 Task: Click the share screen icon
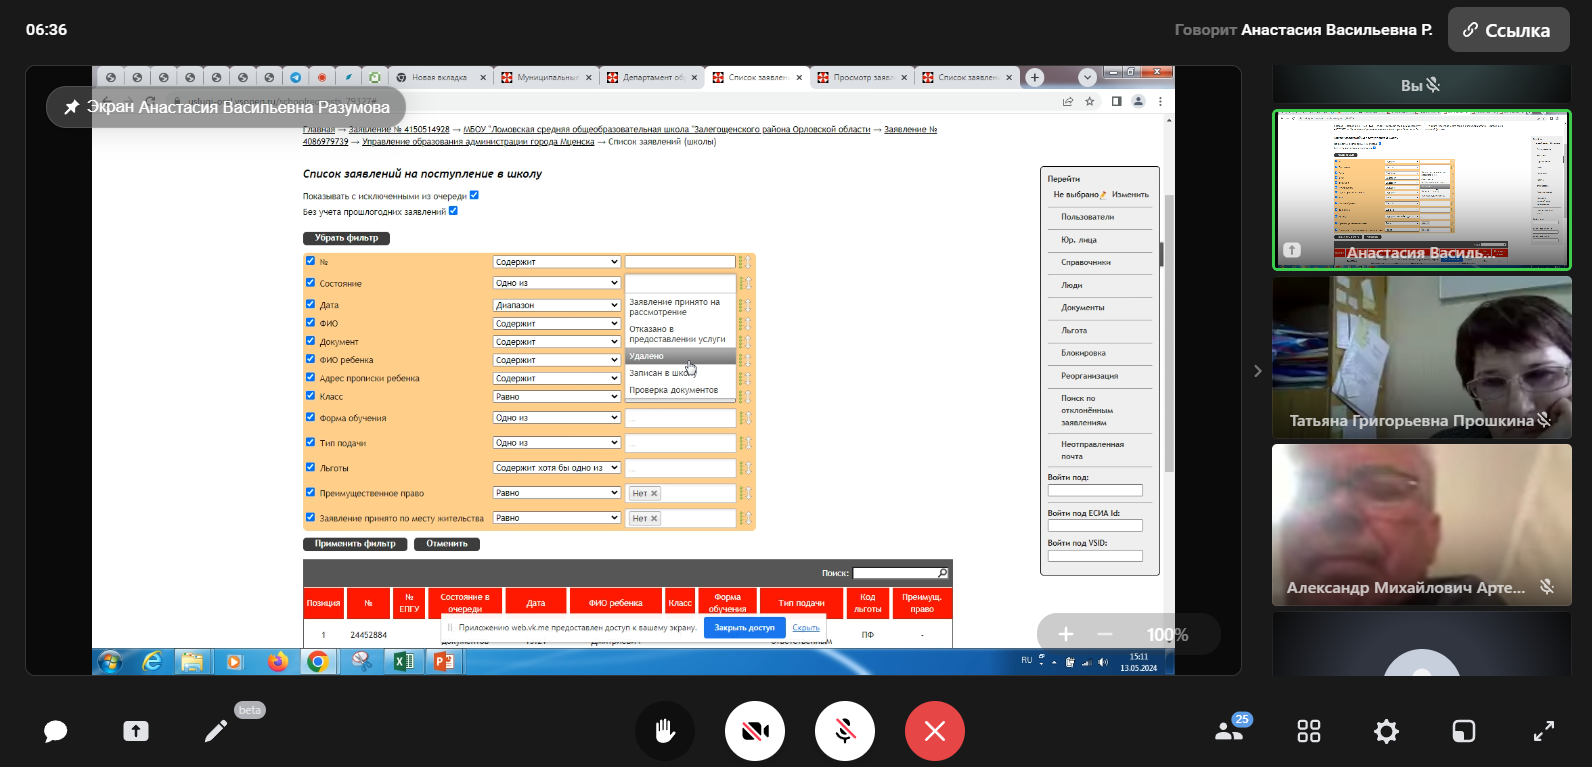click(x=136, y=732)
